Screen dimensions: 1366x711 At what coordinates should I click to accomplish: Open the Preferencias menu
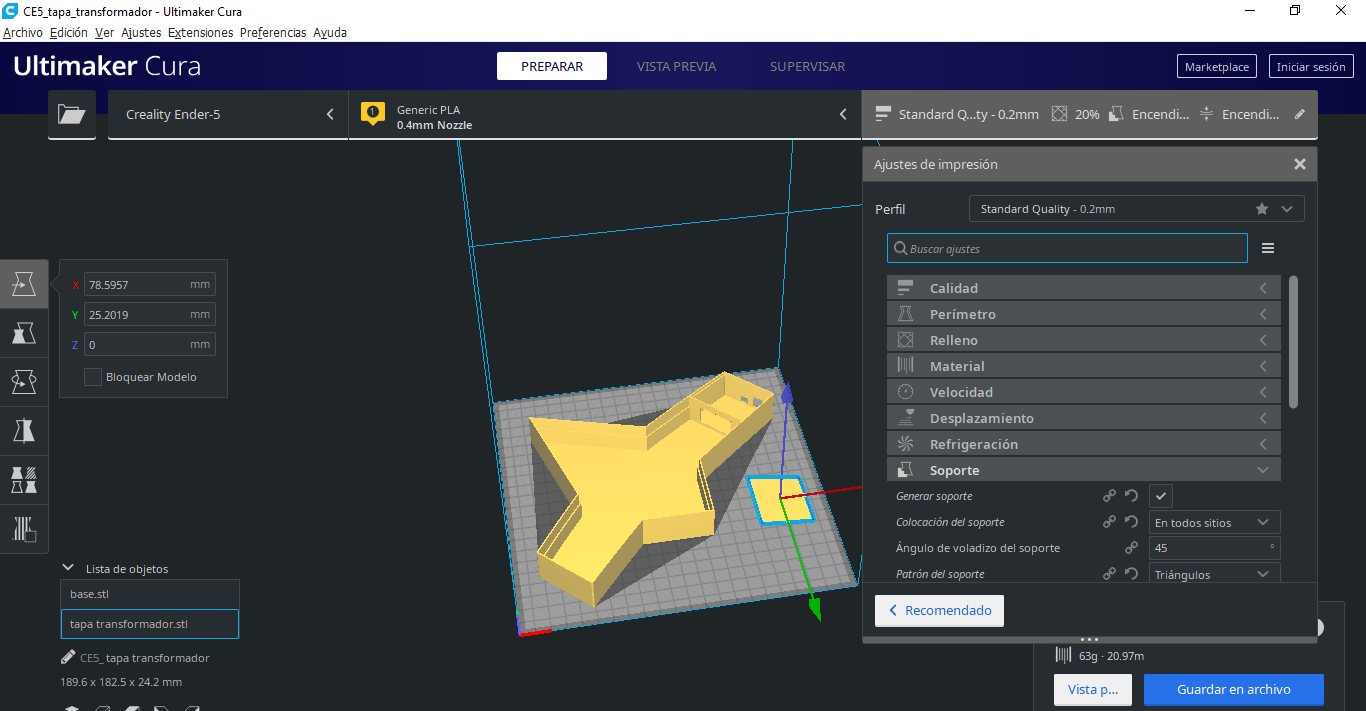point(273,32)
